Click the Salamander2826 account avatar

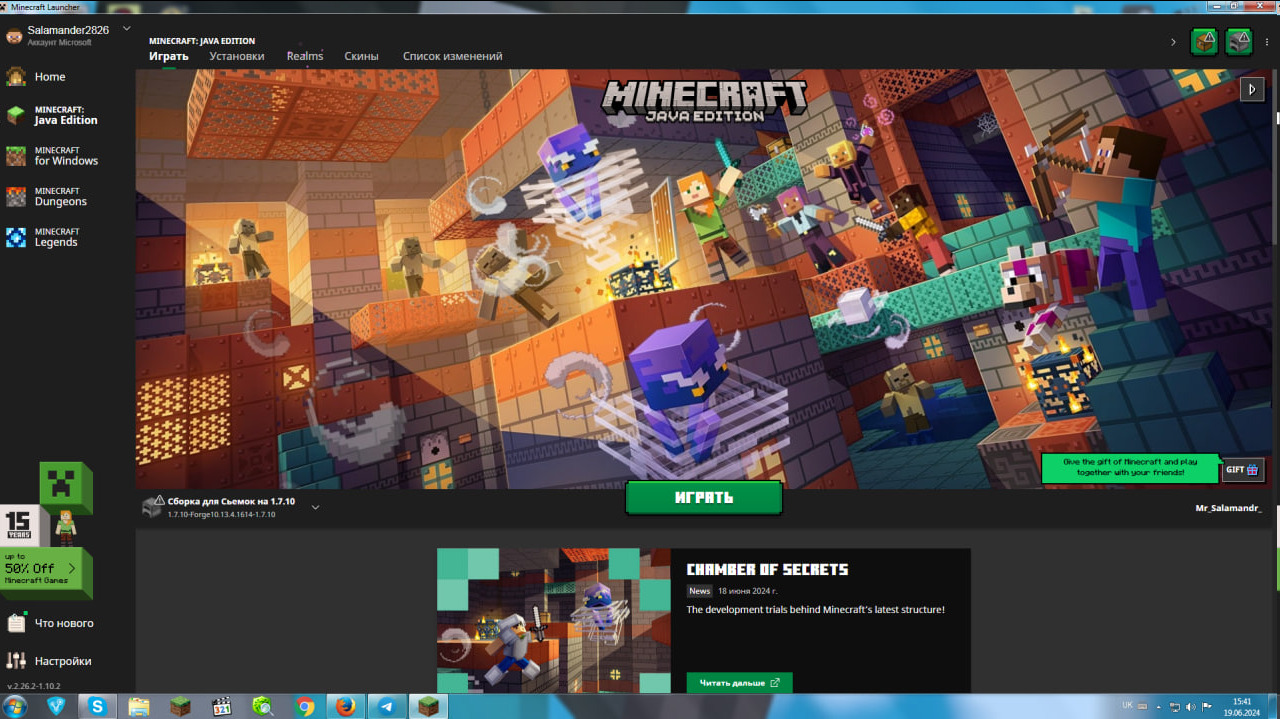(14, 36)
